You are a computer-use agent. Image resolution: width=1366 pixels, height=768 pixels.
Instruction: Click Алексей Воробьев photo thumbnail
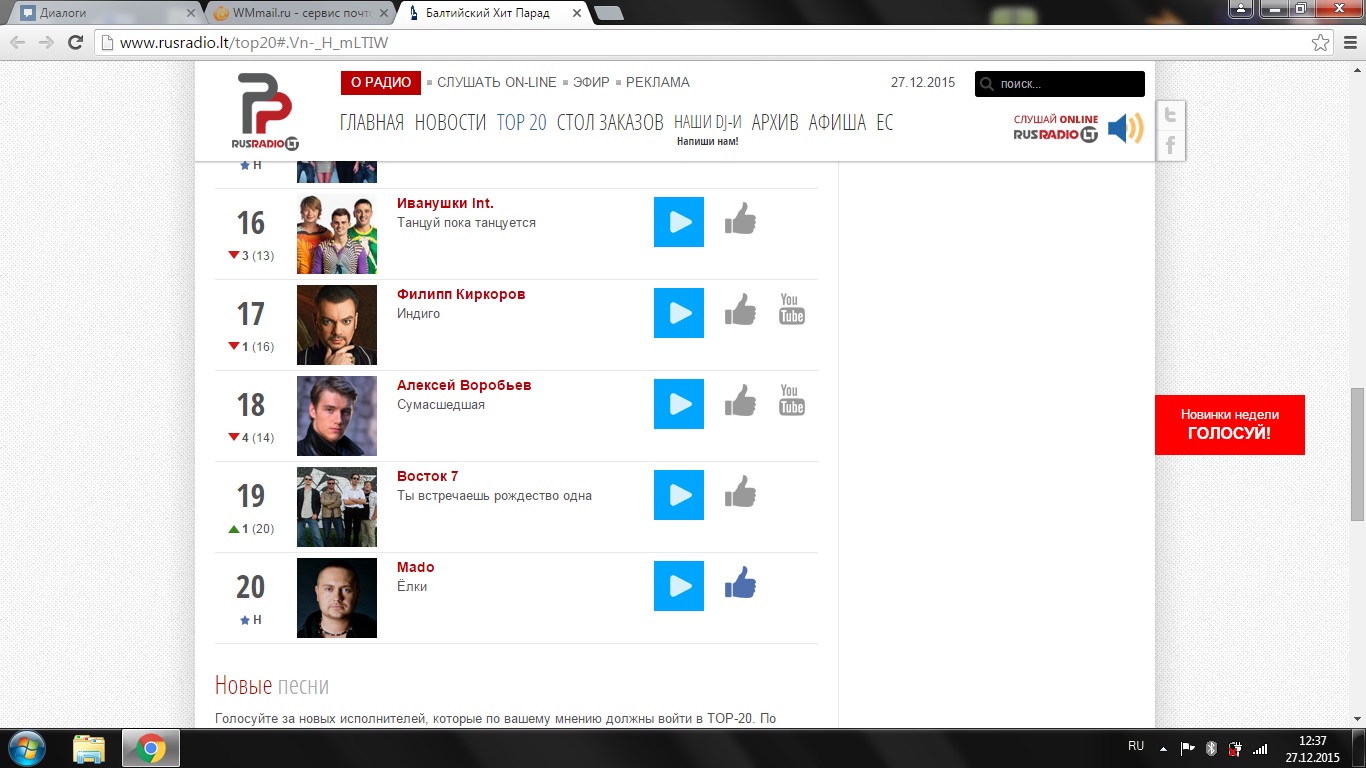pos(337,416)
